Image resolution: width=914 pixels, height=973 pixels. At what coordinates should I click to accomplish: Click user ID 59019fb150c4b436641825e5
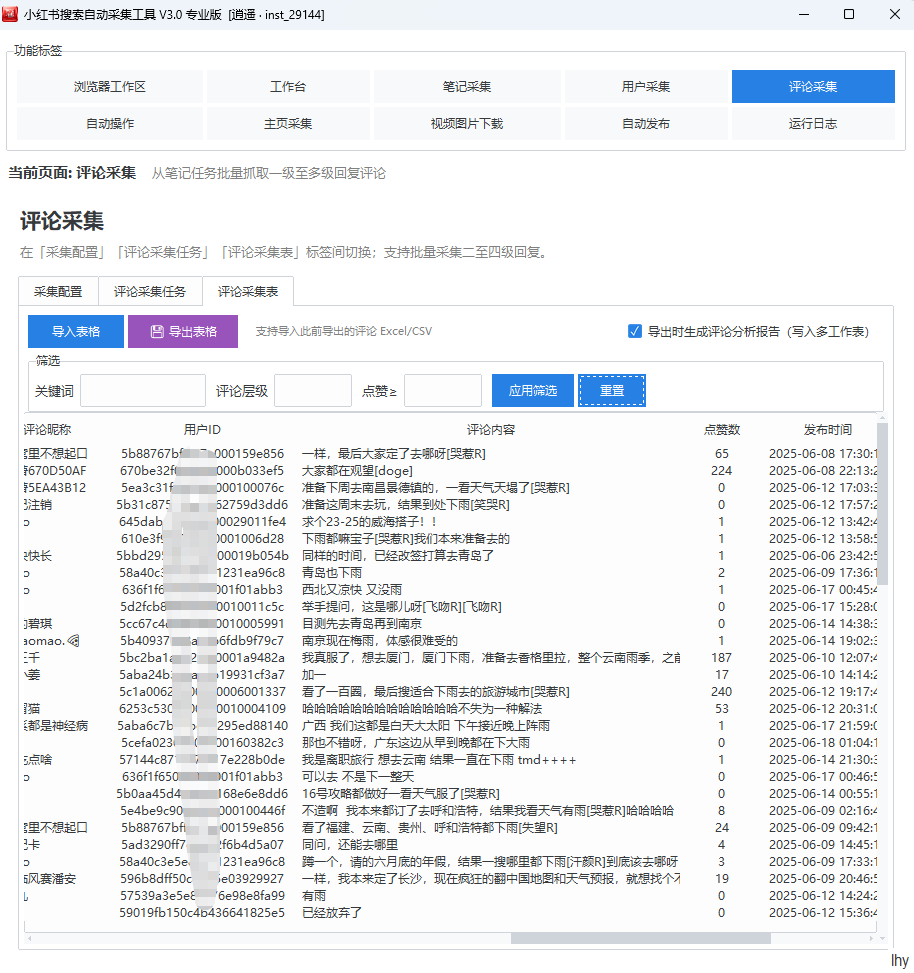[x=202, y=913]
